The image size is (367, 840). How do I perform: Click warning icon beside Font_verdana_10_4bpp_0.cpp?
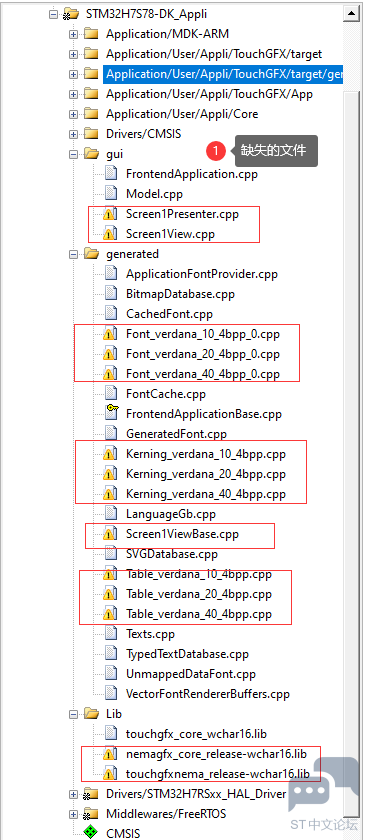point(110,334)
